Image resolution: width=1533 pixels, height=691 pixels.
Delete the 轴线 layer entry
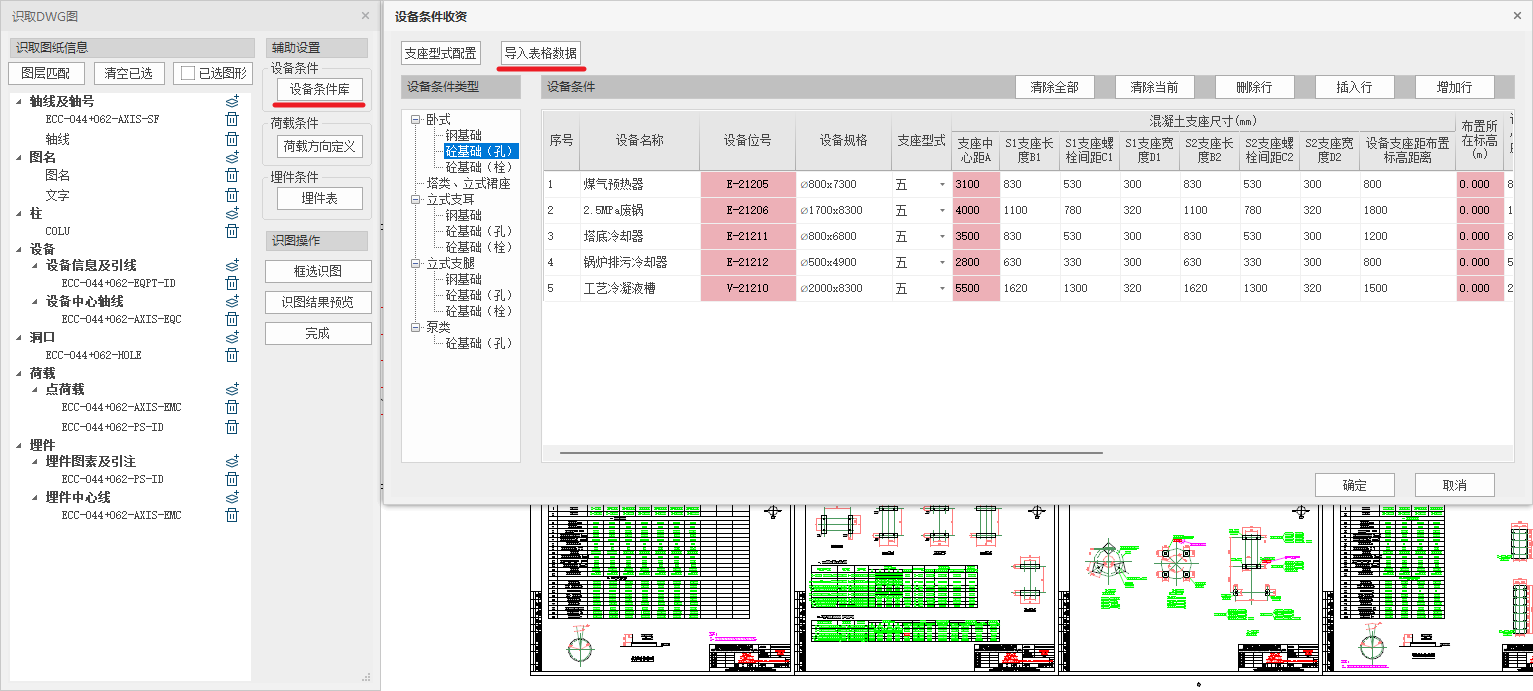[x=232, y=139]
